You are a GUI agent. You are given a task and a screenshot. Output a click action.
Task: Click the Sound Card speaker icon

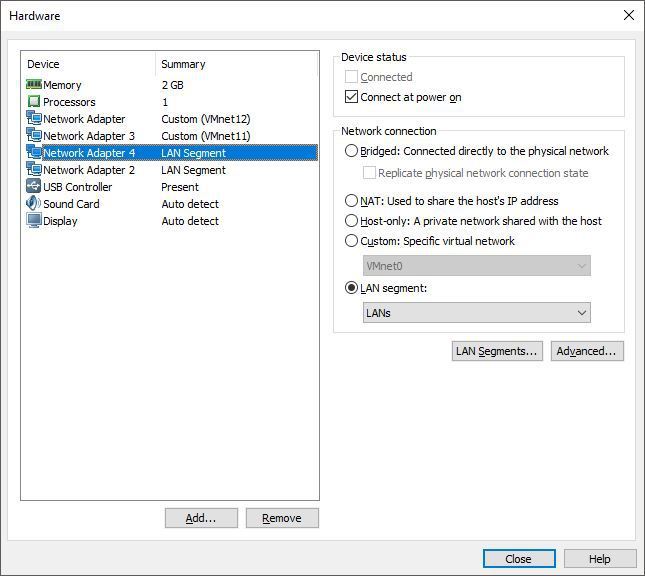(x=34, y=203)
